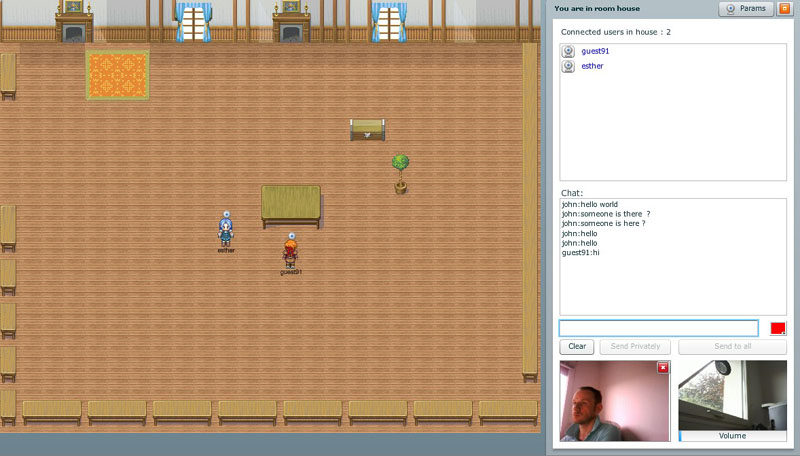Click the right webcam window video
This screenshot has height=456, width=800.
coord(732,396)
